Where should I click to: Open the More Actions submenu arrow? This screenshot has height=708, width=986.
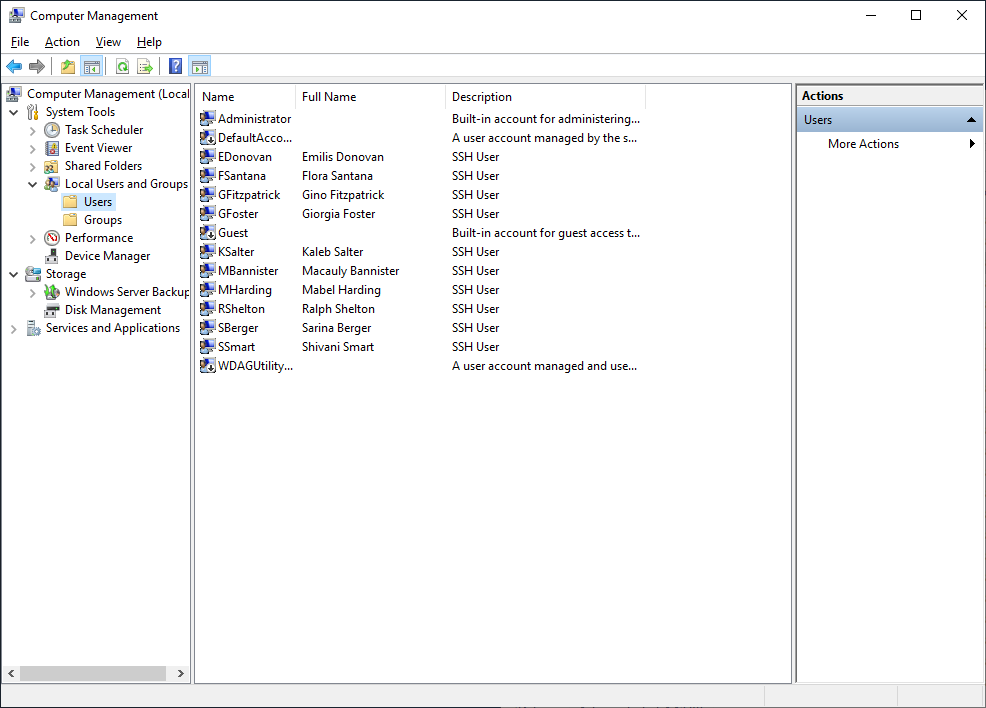[972, 143]
